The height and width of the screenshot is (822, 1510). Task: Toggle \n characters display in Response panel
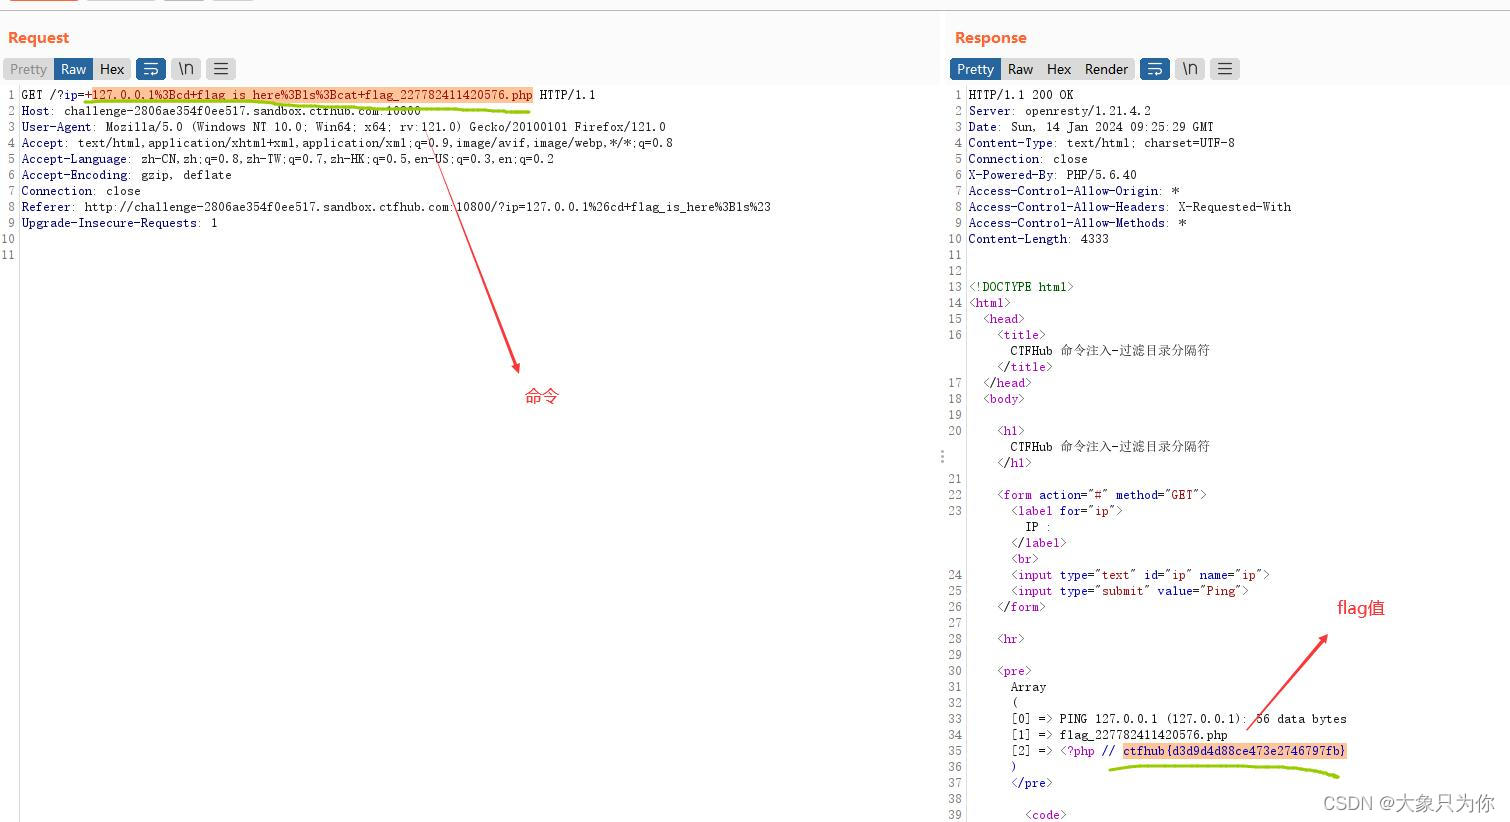point(1190,69)
